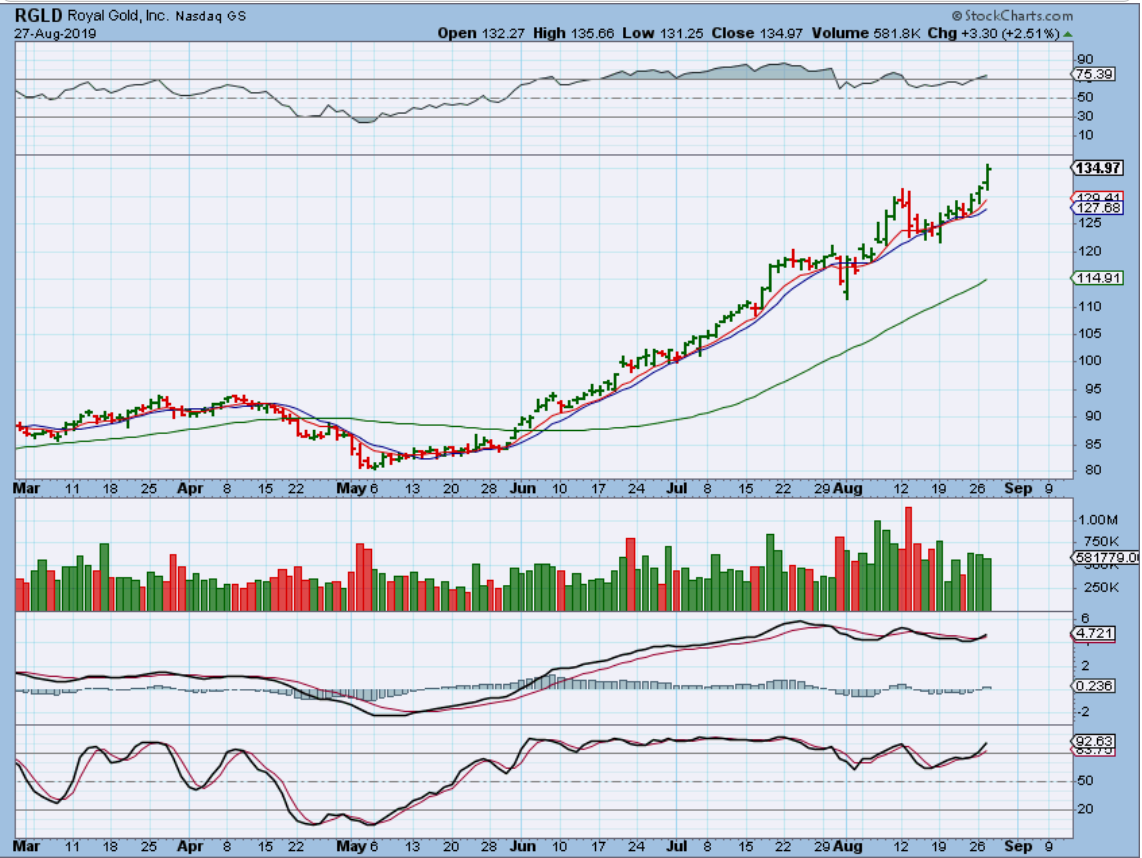
Task: Click the tallest red volume bar near Aug 12
Action: (908, 559)
